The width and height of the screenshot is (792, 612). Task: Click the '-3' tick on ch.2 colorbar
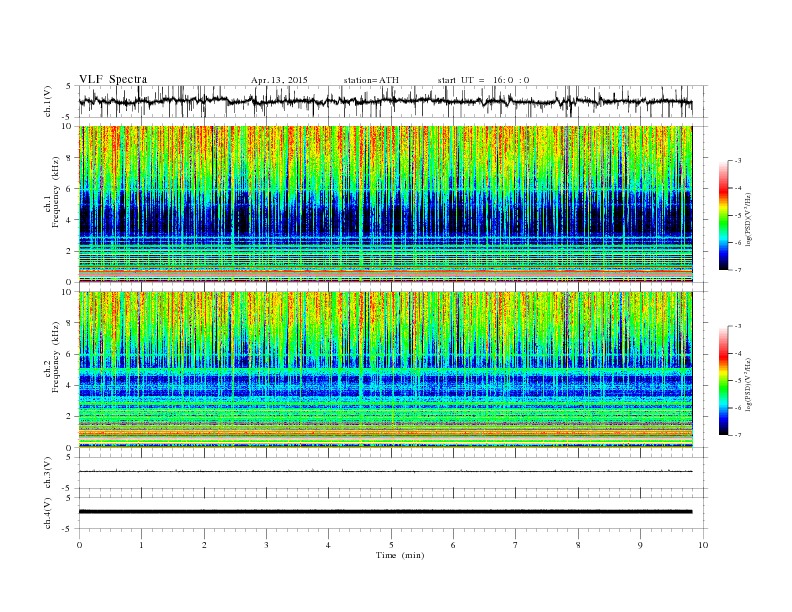click(x=738, y=326)
